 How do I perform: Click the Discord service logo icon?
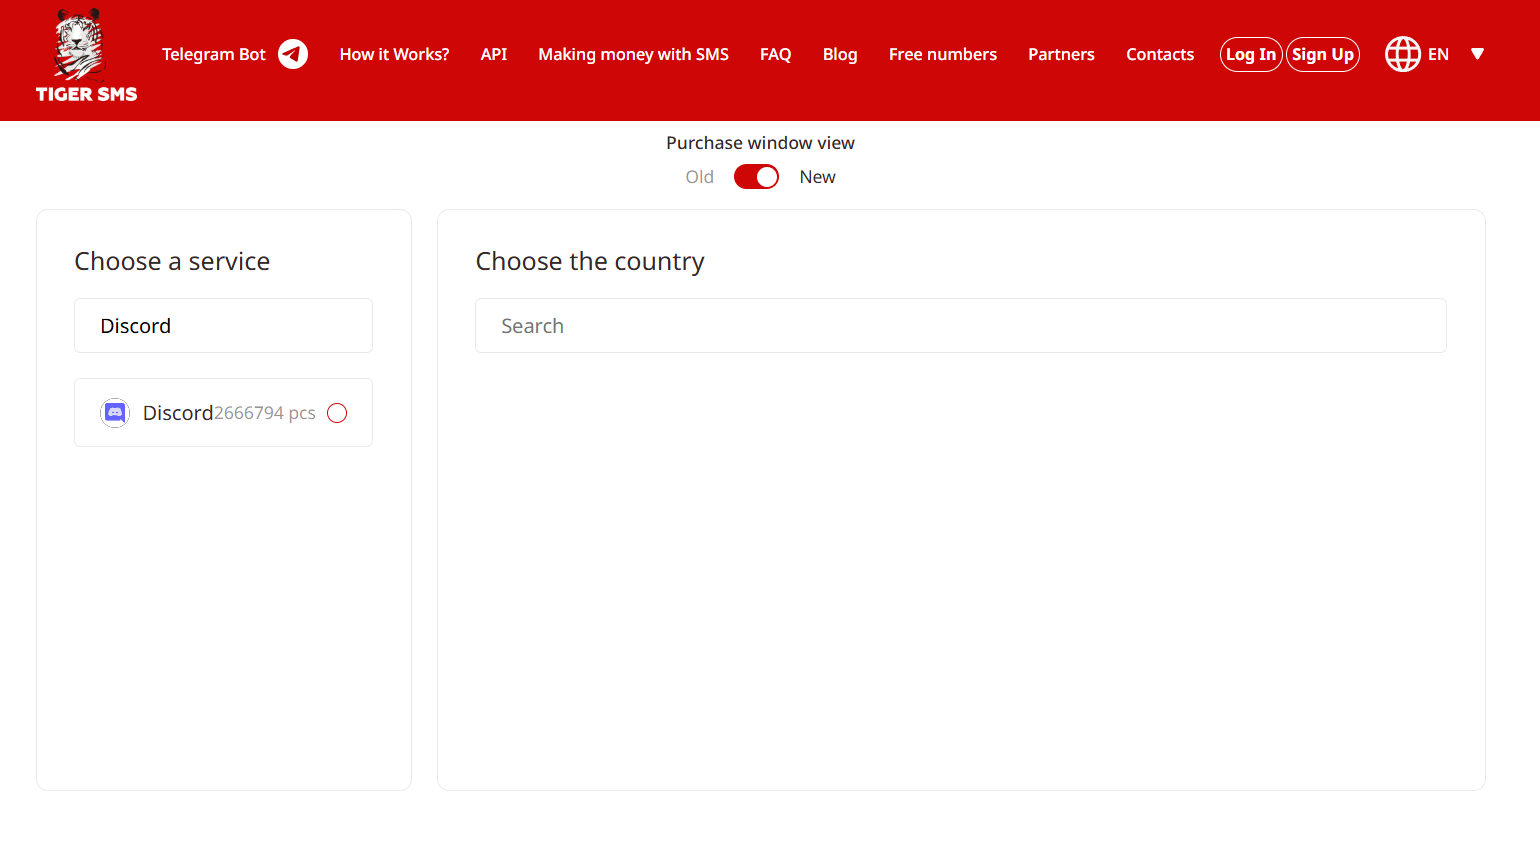coord(115,413)
